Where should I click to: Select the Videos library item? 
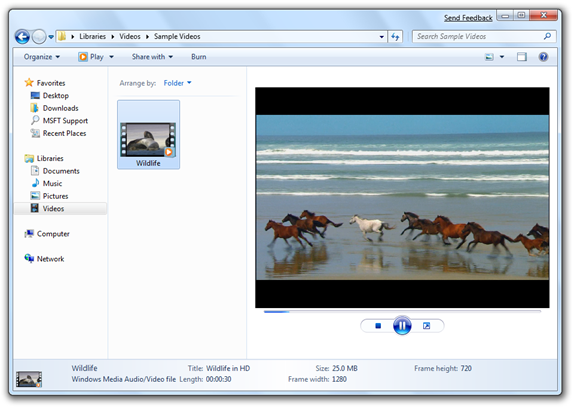pos(60,209)
